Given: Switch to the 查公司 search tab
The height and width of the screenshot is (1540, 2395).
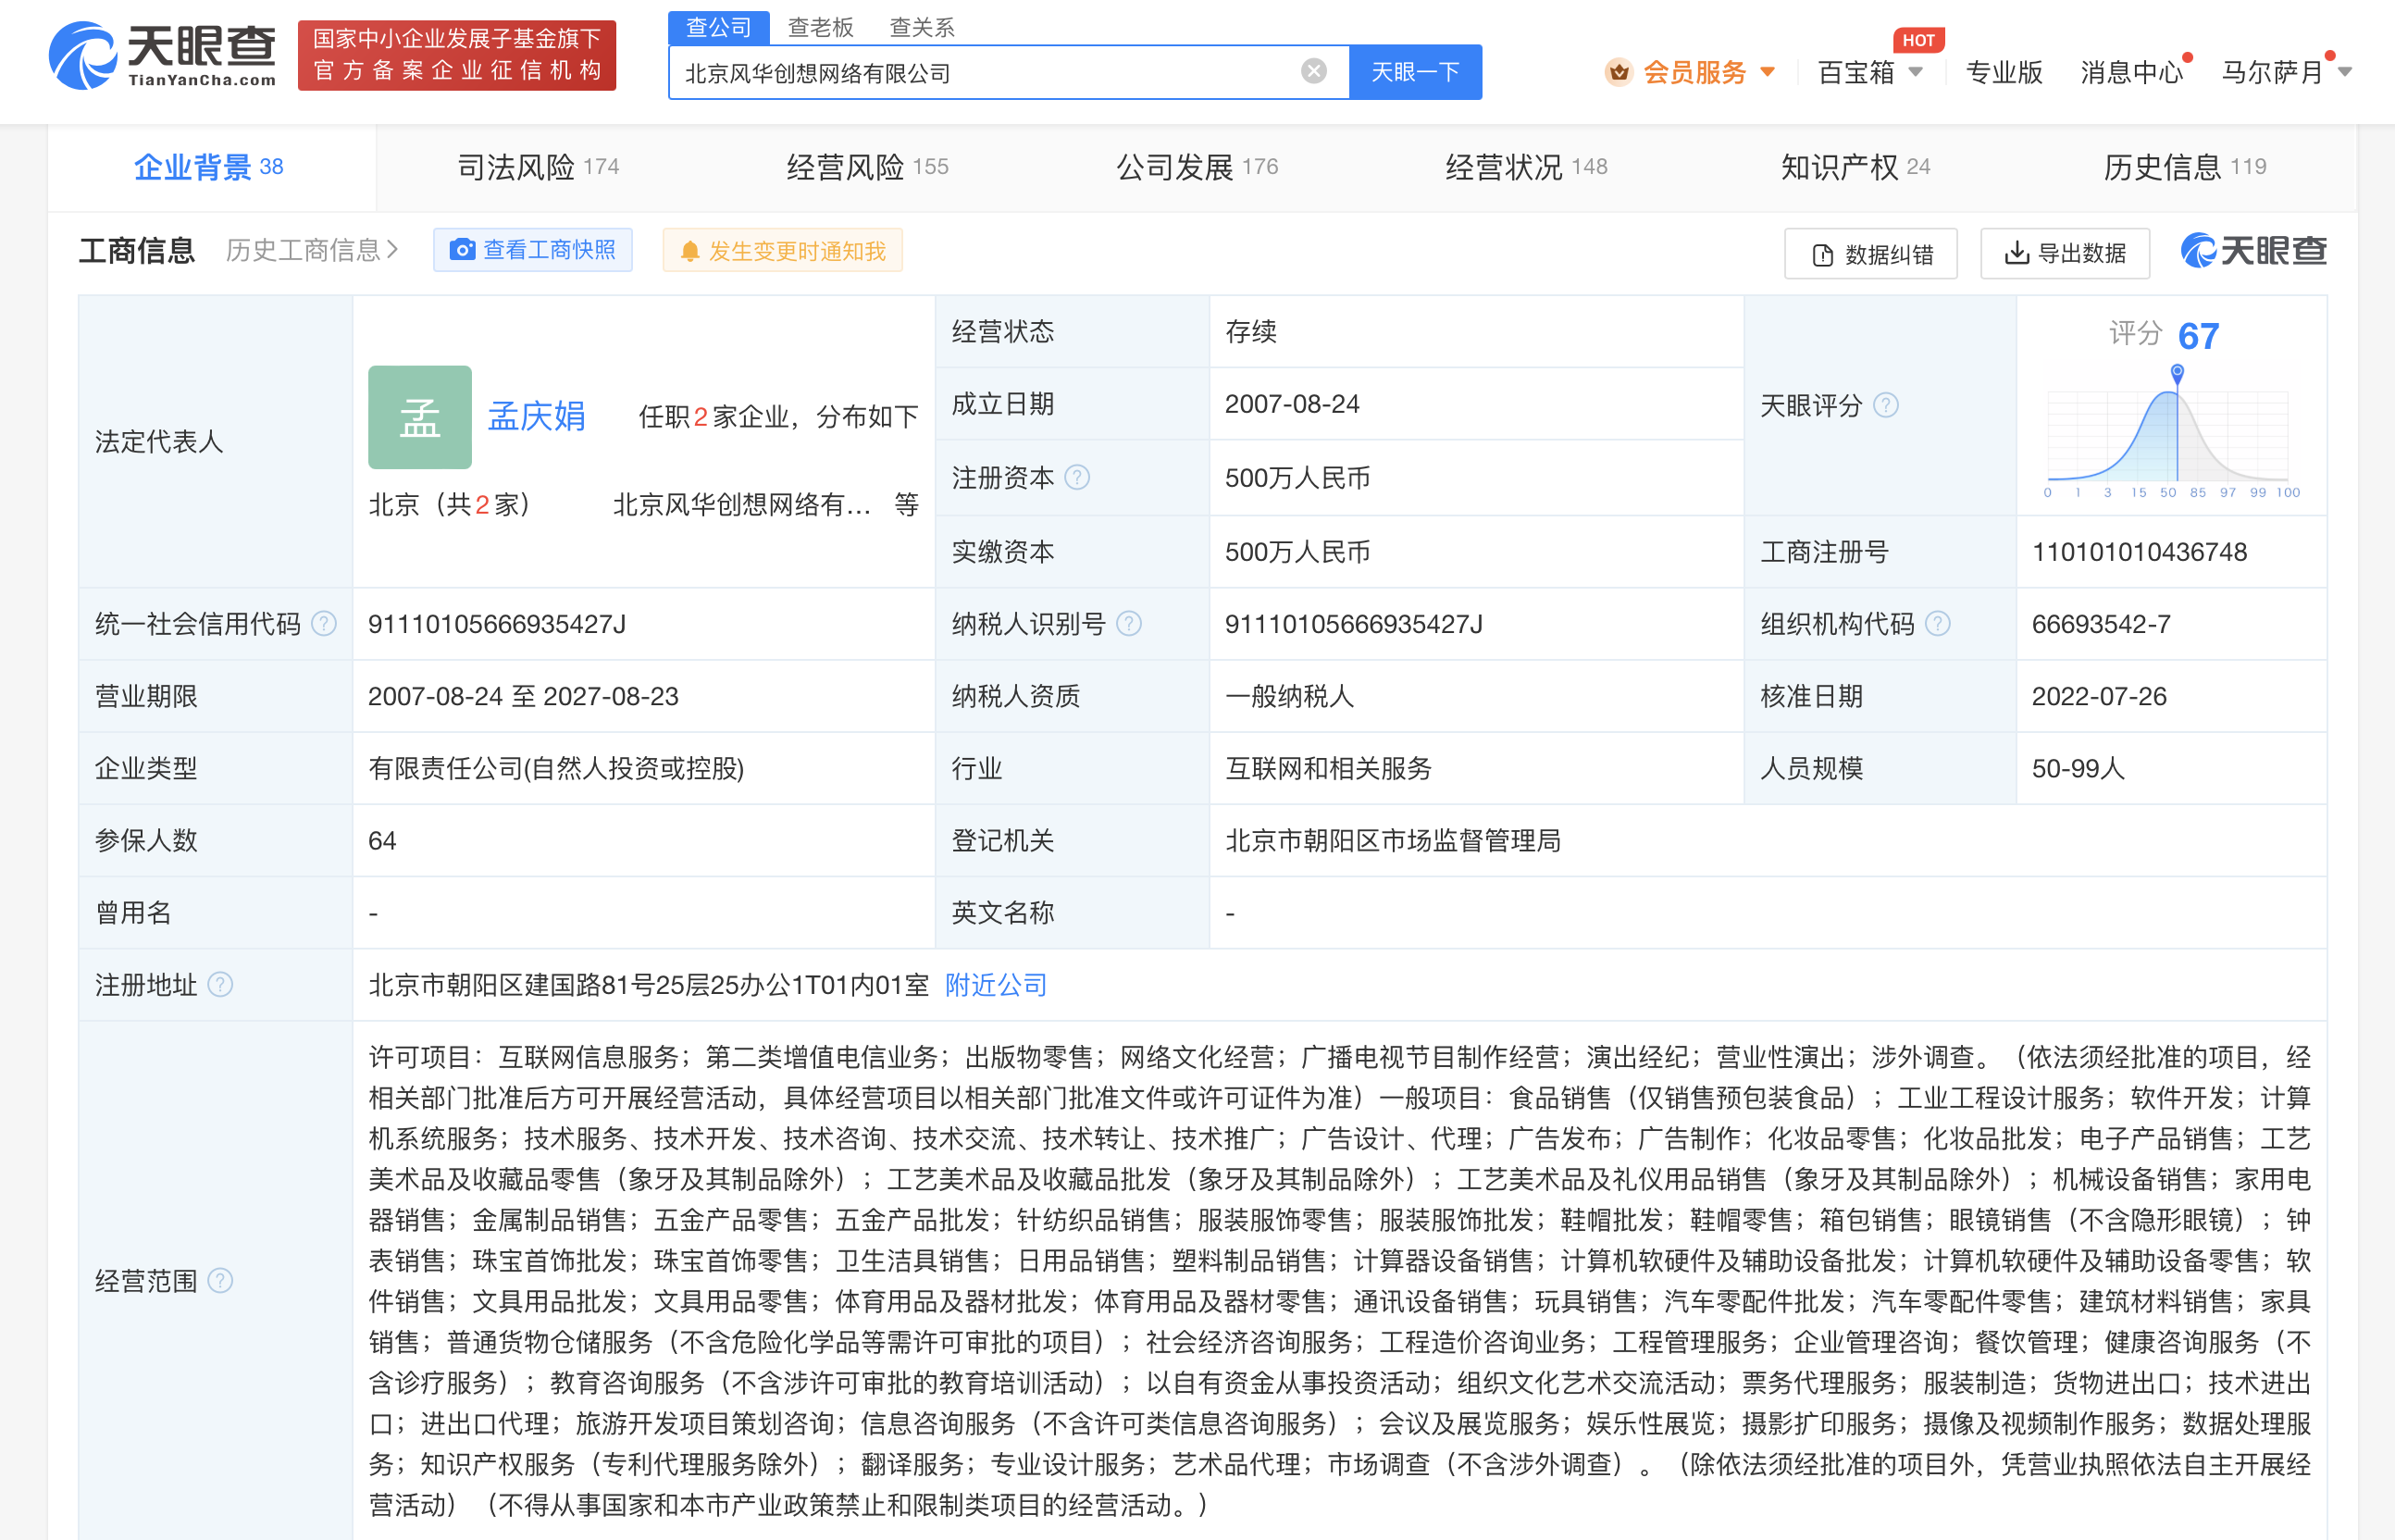Looking at the screenshot, I should 718,28.
